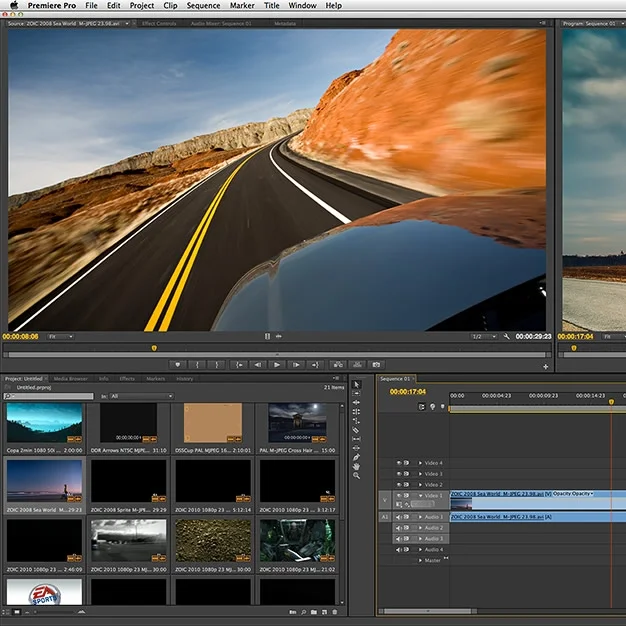
Task: Select the Ripple Edit tool
Action: (x=356, y=402)
